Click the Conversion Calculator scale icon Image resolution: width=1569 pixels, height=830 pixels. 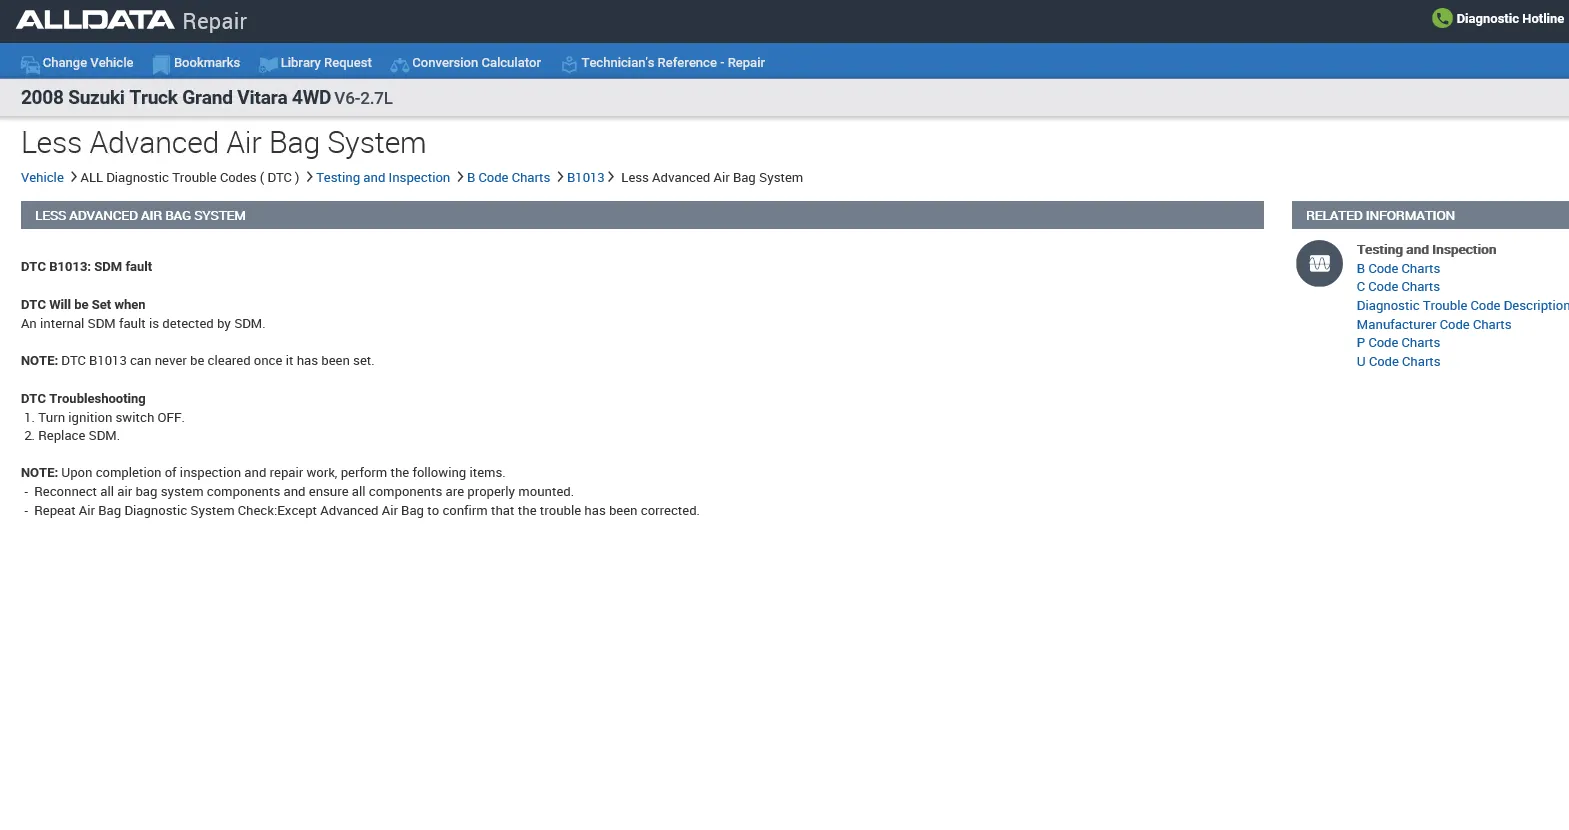point(400,65)
